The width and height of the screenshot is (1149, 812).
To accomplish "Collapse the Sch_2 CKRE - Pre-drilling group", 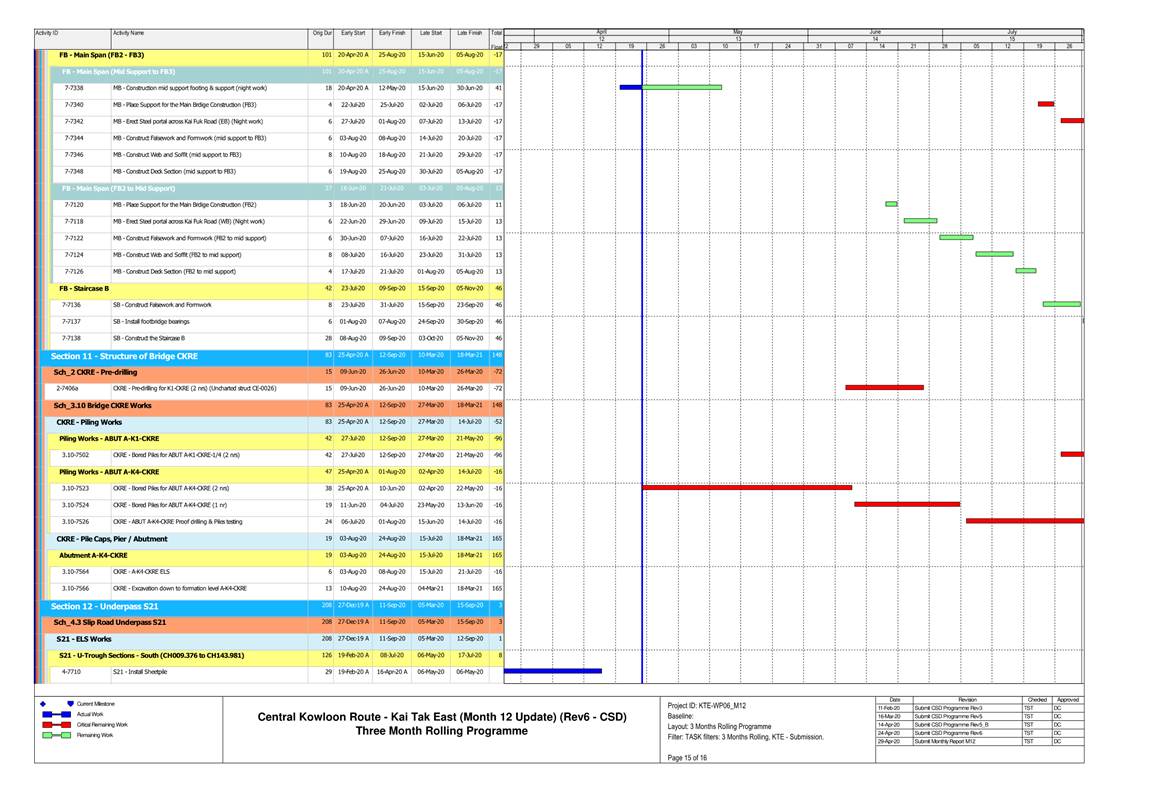I will 95,372.
